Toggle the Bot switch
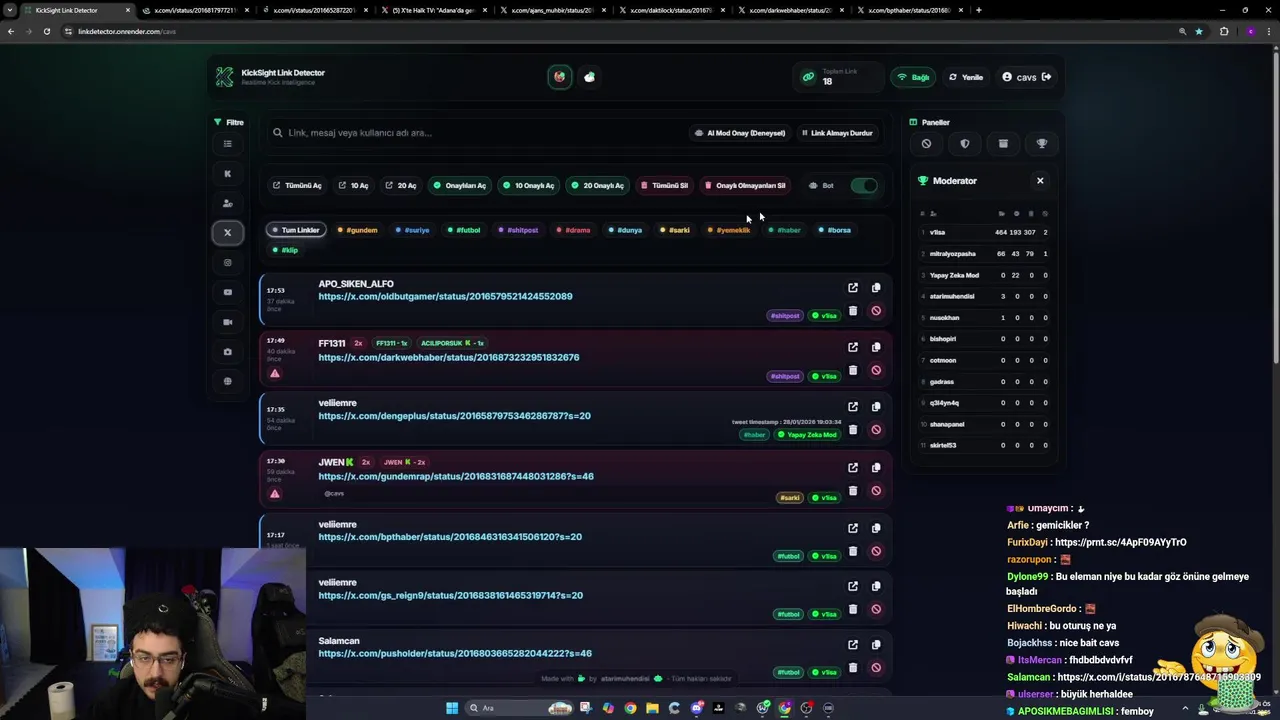The height and width of the screenshot is (720, 1280). click(x=864, y=186)
